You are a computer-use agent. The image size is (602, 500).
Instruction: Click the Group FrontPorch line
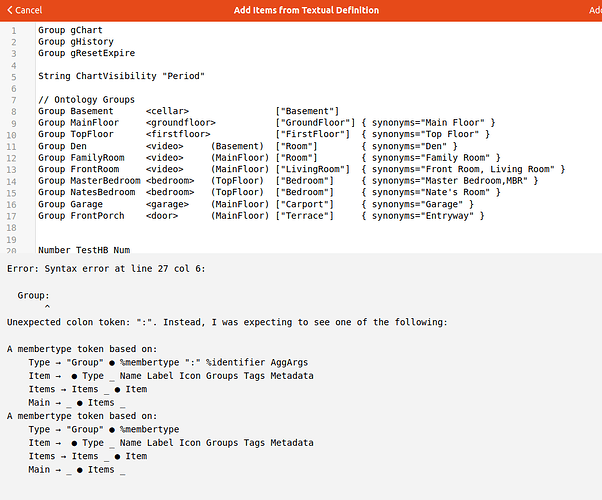click(83, 215)
